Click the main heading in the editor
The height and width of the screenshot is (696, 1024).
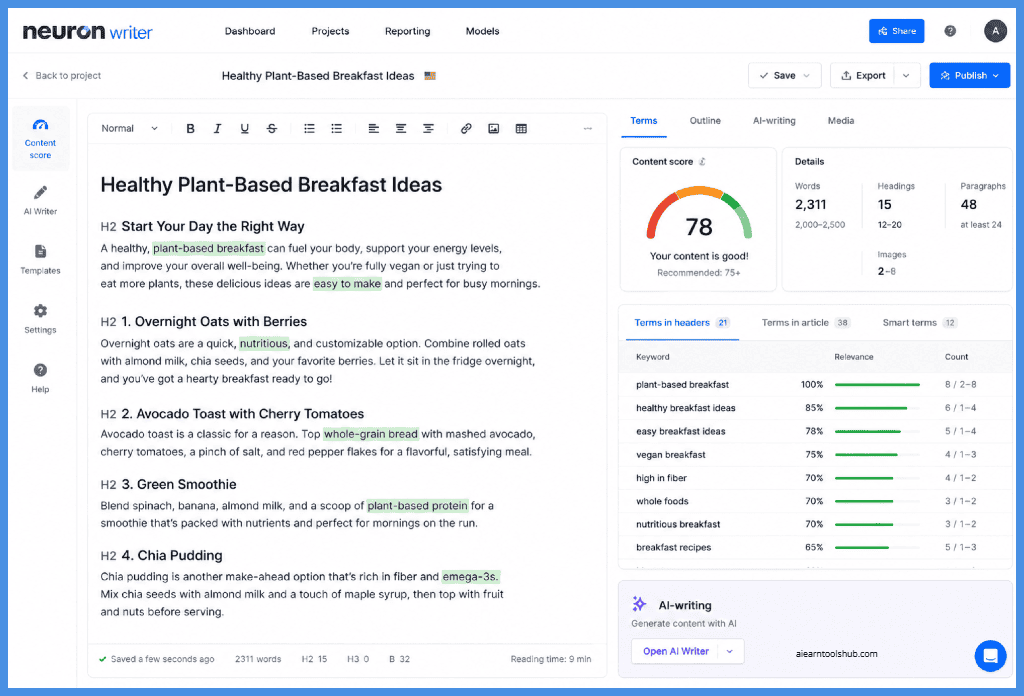(x=271, y=185)
